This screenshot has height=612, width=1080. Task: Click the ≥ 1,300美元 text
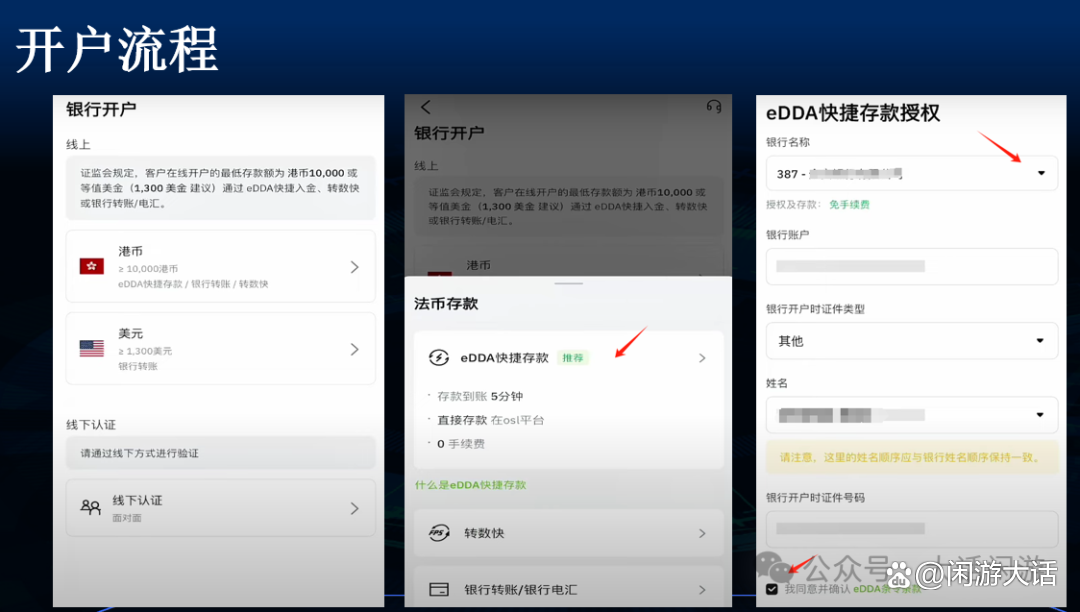tap(145, 351)
